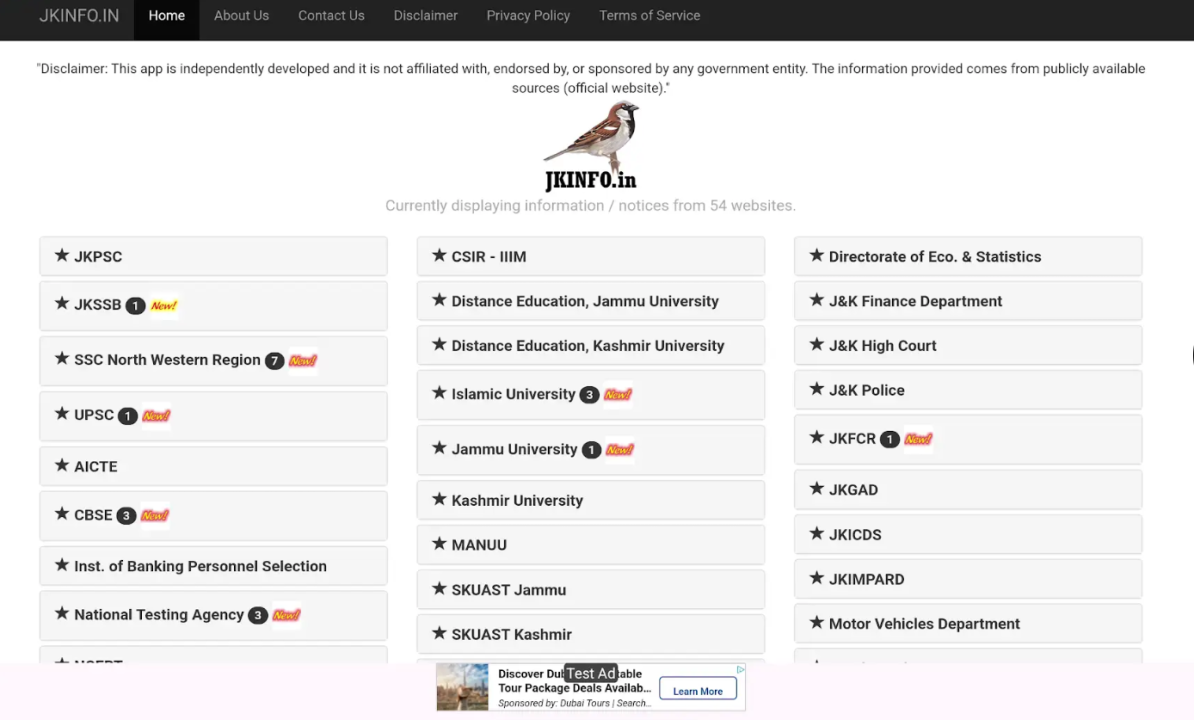Image resolution: width=1194 pixels, height=720 pixels.
Task: Open SKUAST Jammu row
Action: (591, 589)
